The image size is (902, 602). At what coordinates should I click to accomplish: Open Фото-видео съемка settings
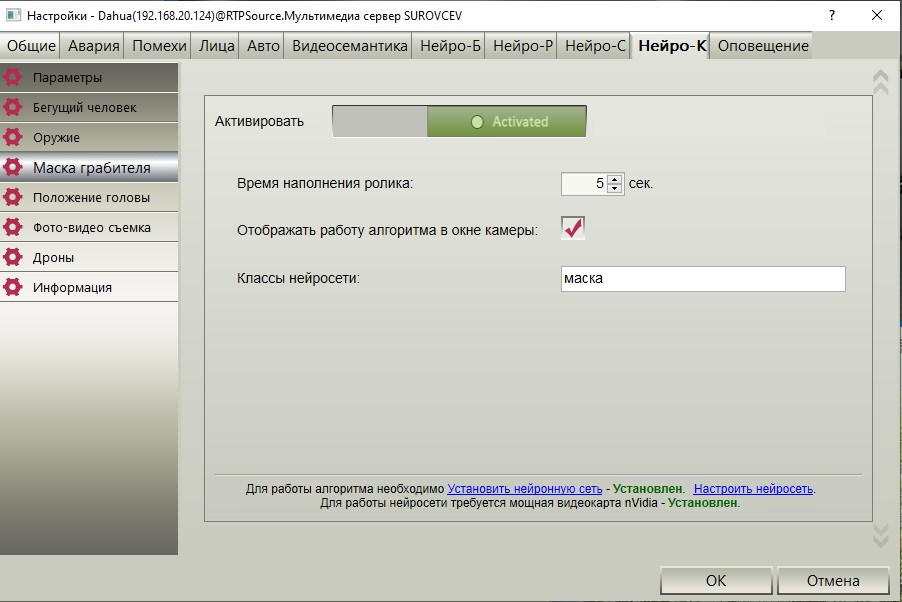click(x=89, y=227)
